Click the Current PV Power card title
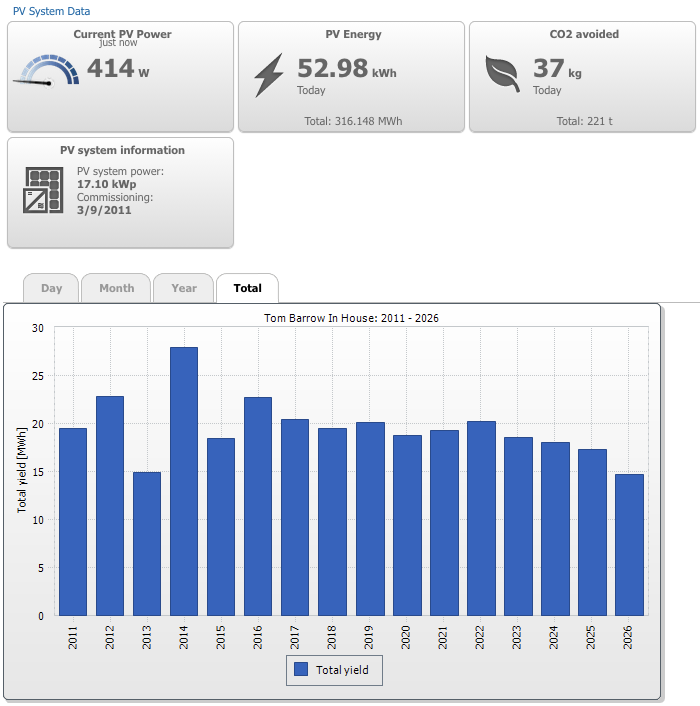 (122, 34)
